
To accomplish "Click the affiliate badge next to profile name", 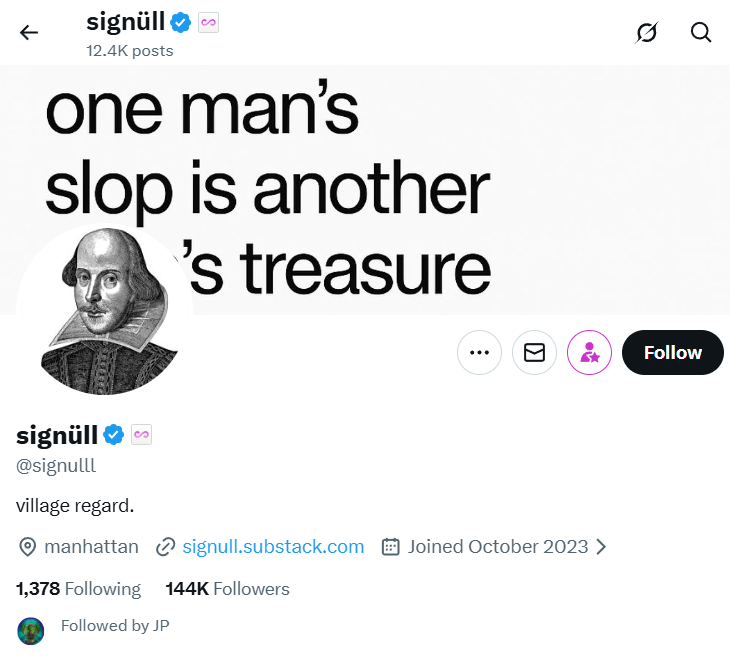I will 141,435.
